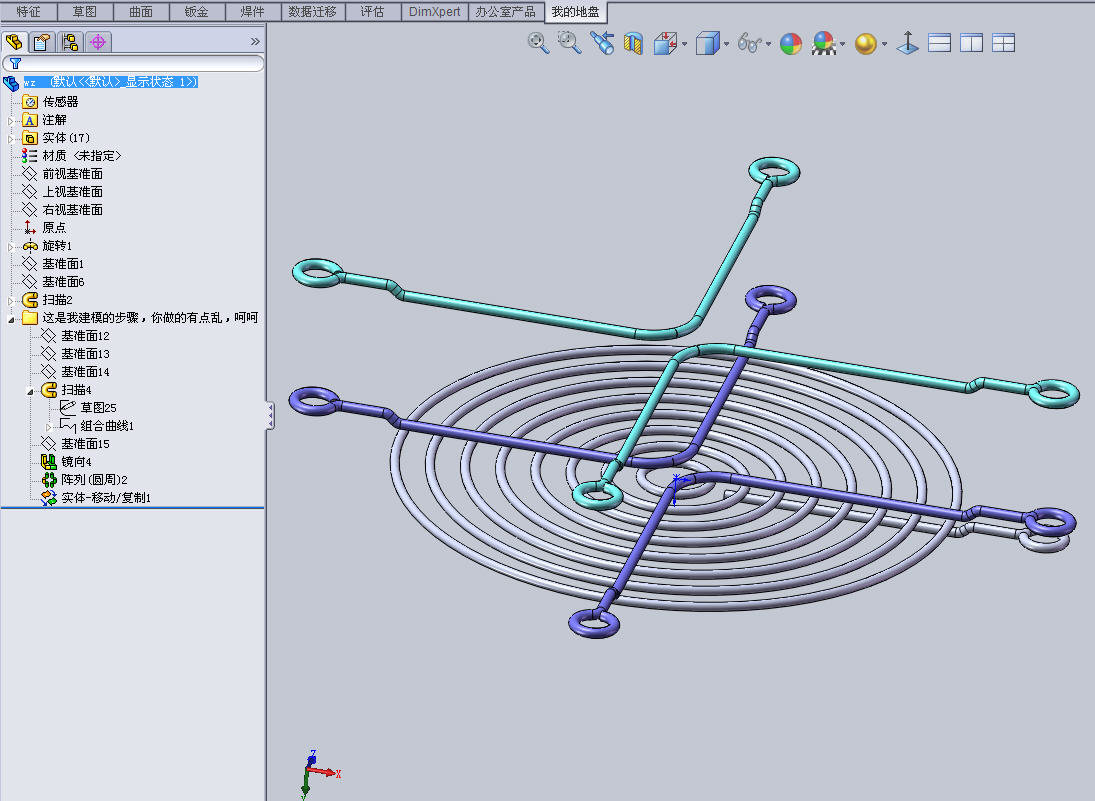
Task: Switch to the two-view vertical viewport layout
Action: click(971, 43)
